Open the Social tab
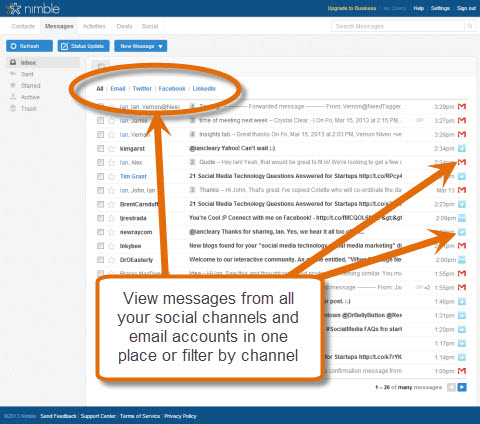Viewport: 480px width, 424px height. pos(150,26)
